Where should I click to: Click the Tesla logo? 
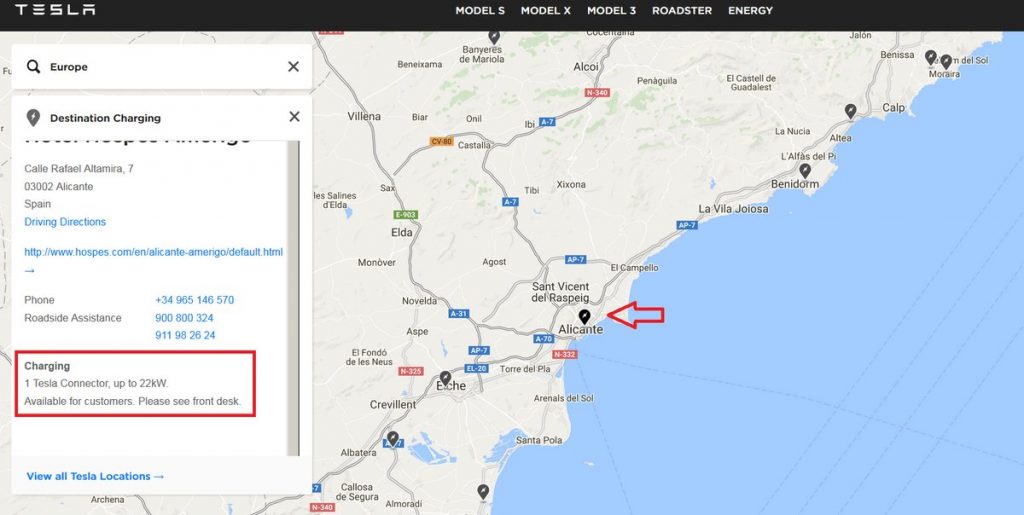[55, 9]
